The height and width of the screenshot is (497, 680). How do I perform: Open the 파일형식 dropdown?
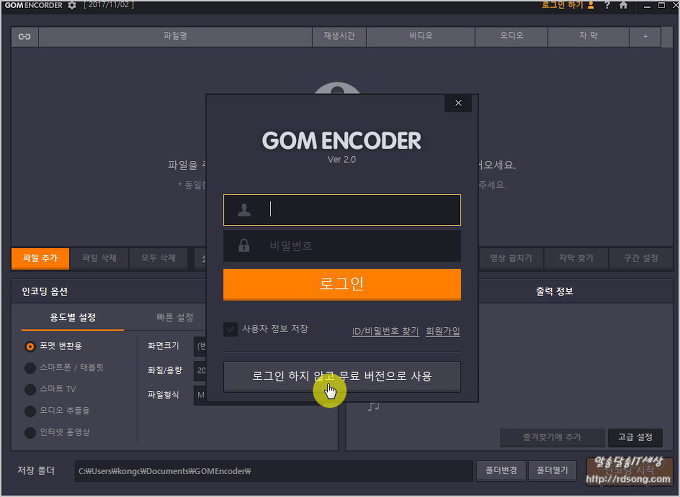(x=199, y=394)
